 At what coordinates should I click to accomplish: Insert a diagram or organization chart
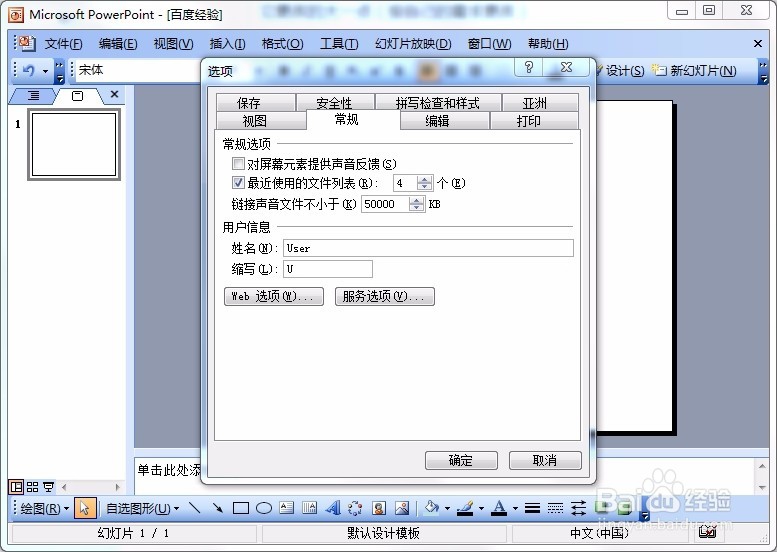click(x=355, y=508)
